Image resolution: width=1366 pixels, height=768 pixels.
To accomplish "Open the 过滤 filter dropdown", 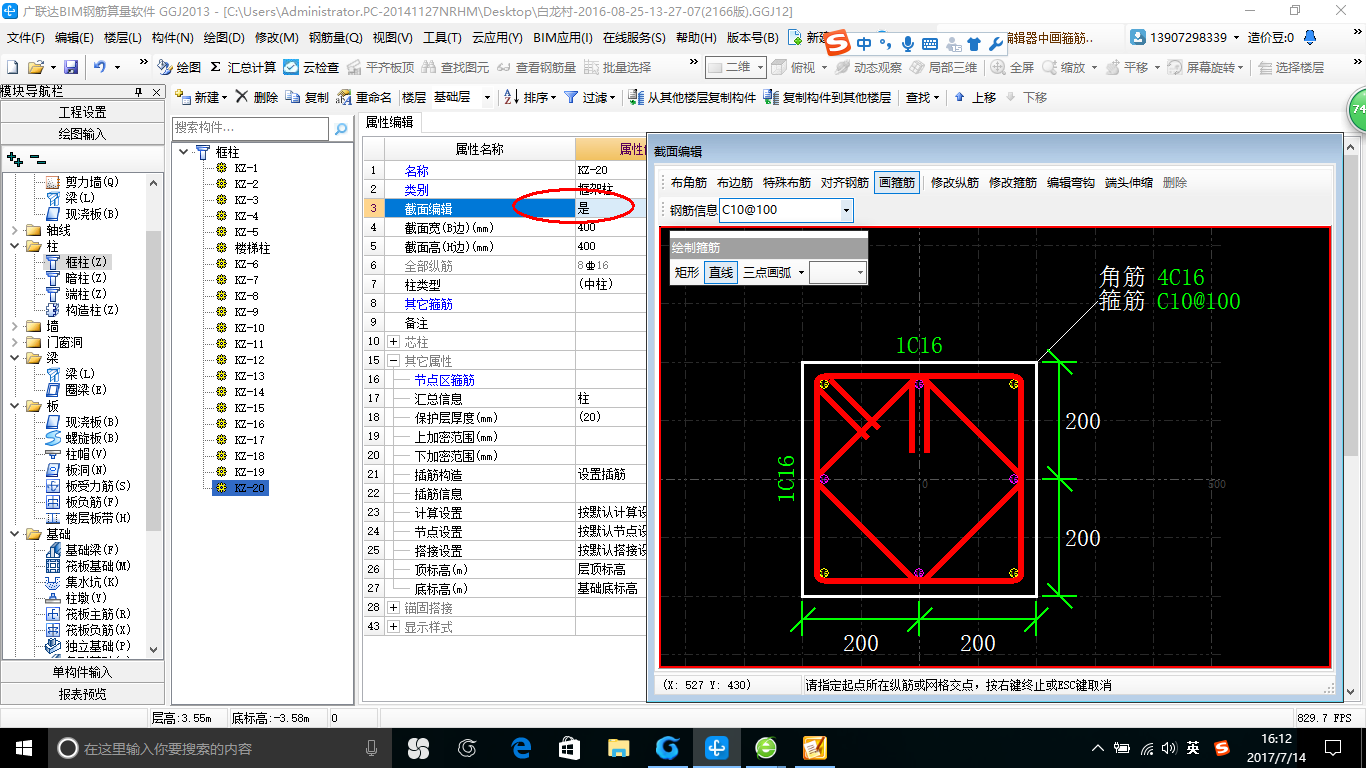I will point(591,97).
